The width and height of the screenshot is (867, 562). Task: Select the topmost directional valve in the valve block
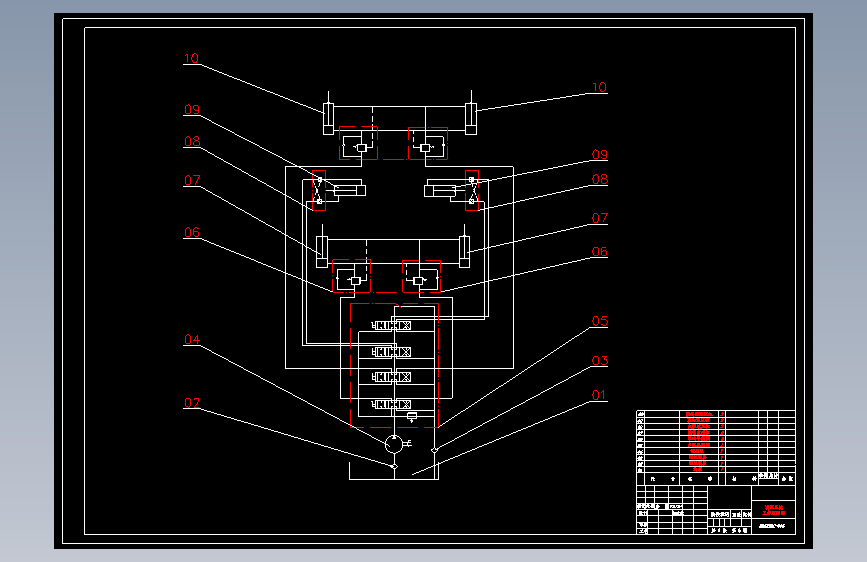[x=391, y=325]
